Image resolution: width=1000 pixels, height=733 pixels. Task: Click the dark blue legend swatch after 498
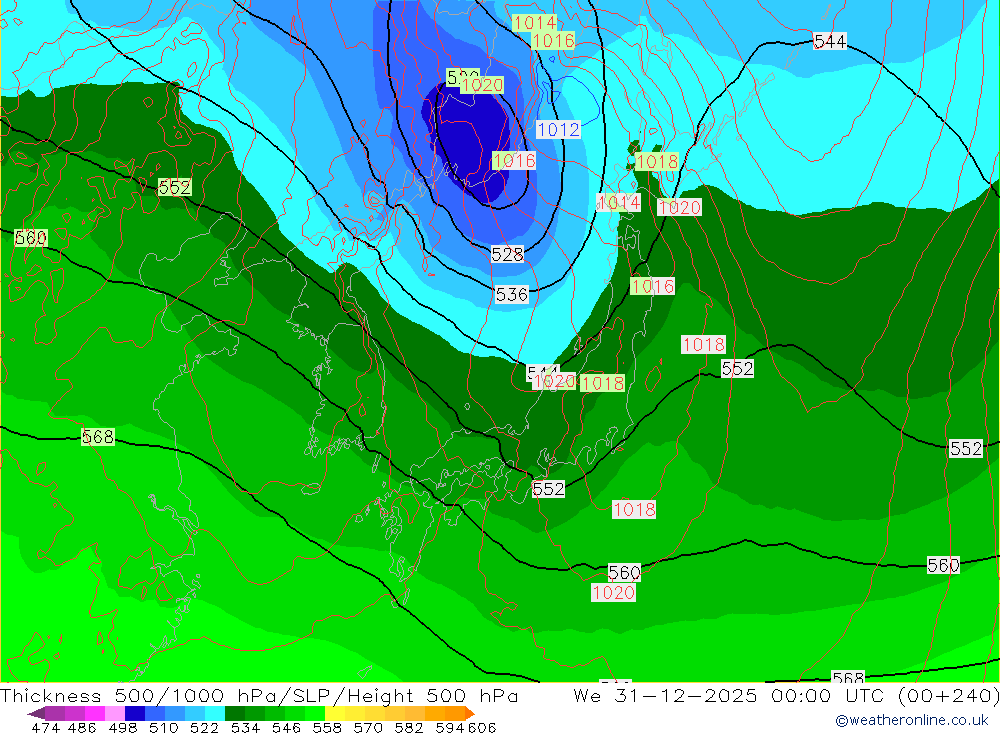(x=135, y=713)
